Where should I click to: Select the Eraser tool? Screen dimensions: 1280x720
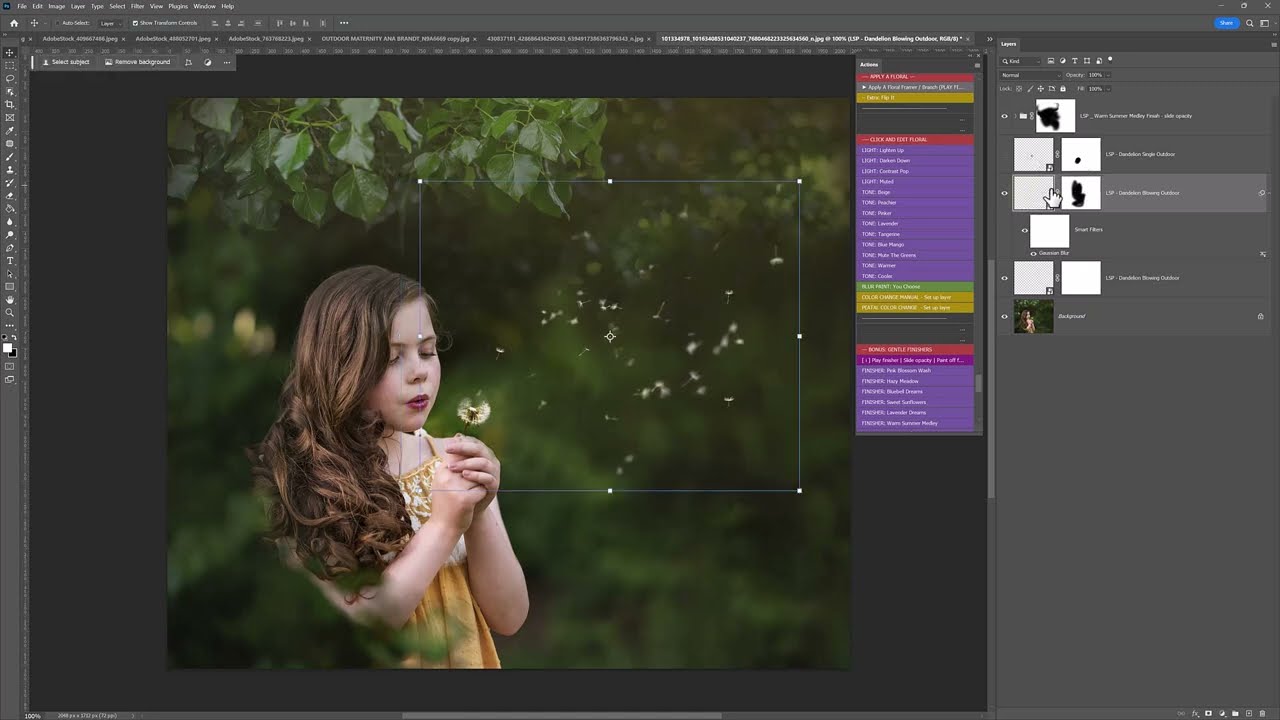(x=10, y=196)
